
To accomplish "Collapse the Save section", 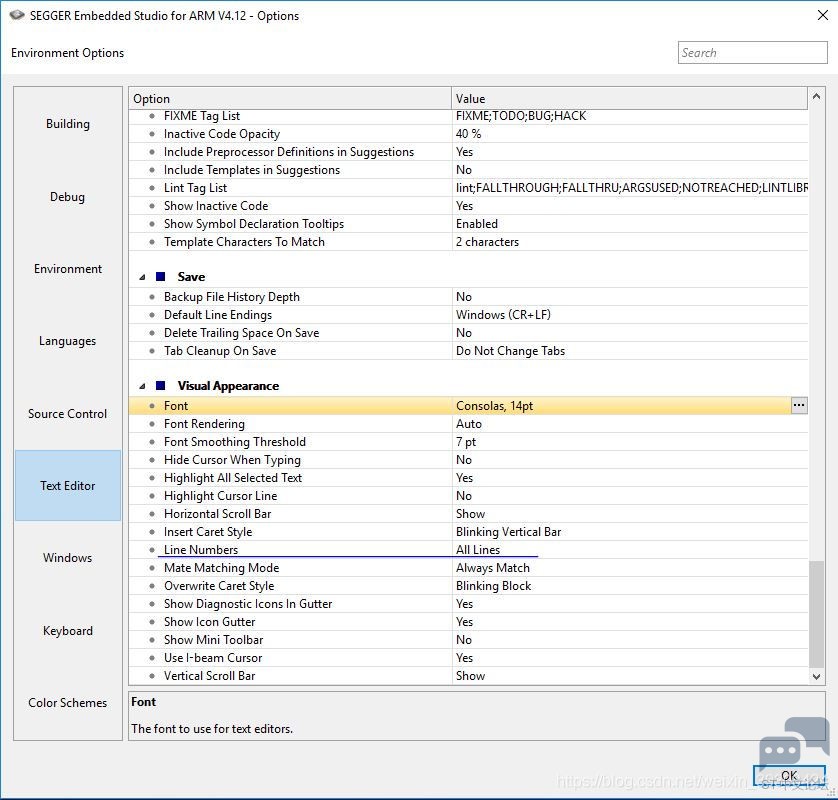I will click(142, 277).
